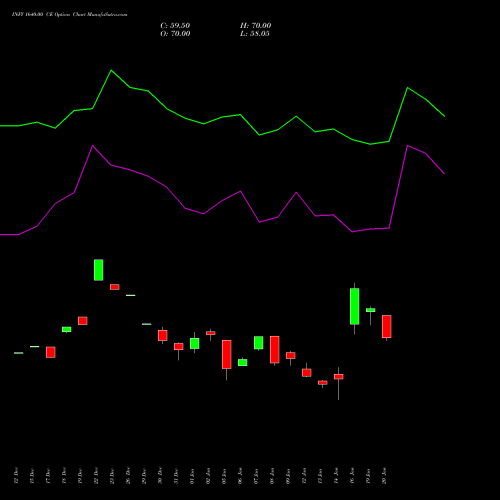Select the red candle for 20 Jan
Viewport: 500px width, 500px height.
[x=387, y=327]
